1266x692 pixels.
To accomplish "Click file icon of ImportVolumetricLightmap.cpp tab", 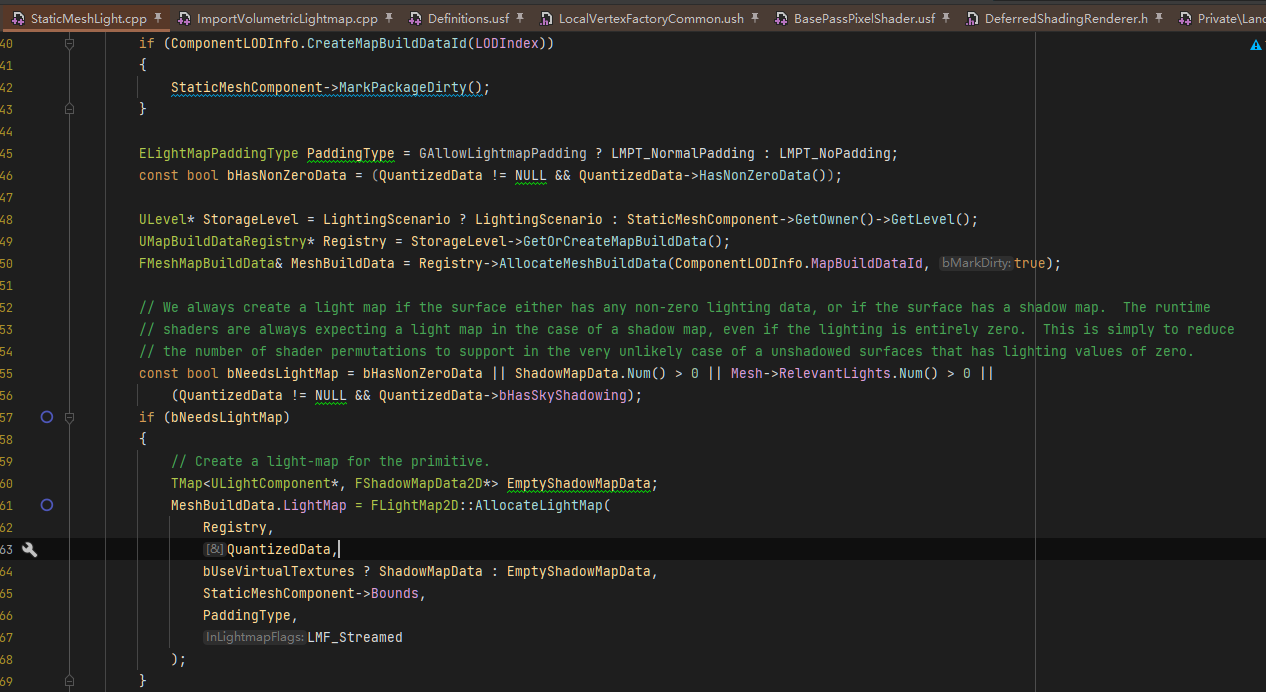I will coord(185,18).
